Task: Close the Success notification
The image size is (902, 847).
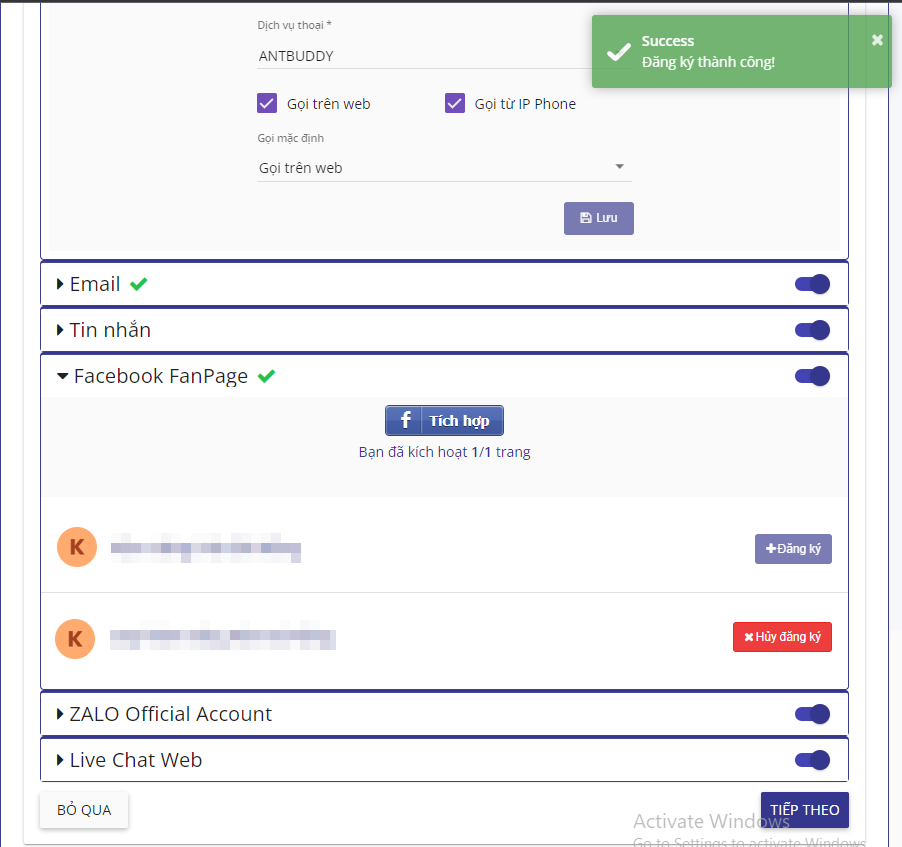Action: coord(877,40)
